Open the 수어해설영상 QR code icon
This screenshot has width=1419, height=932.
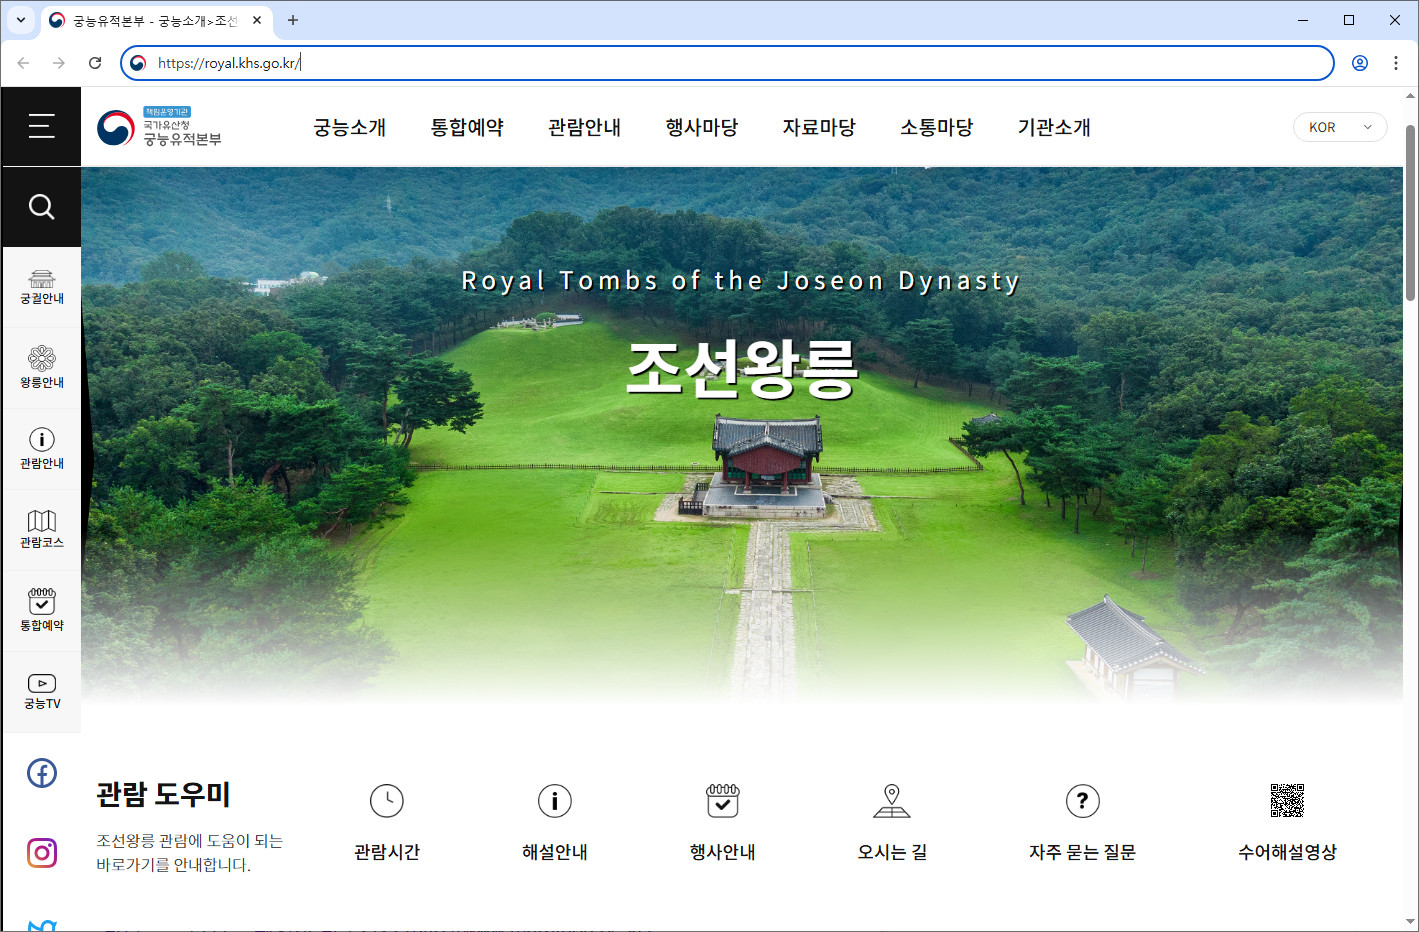[1287, 801]
